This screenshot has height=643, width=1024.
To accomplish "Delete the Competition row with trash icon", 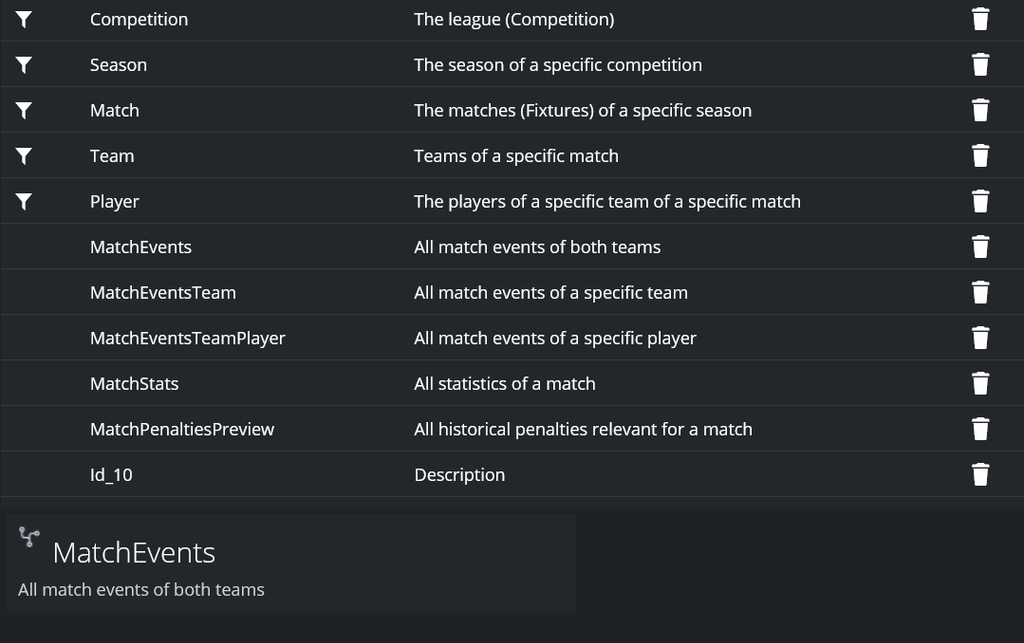I will click(x=980, y=19).
